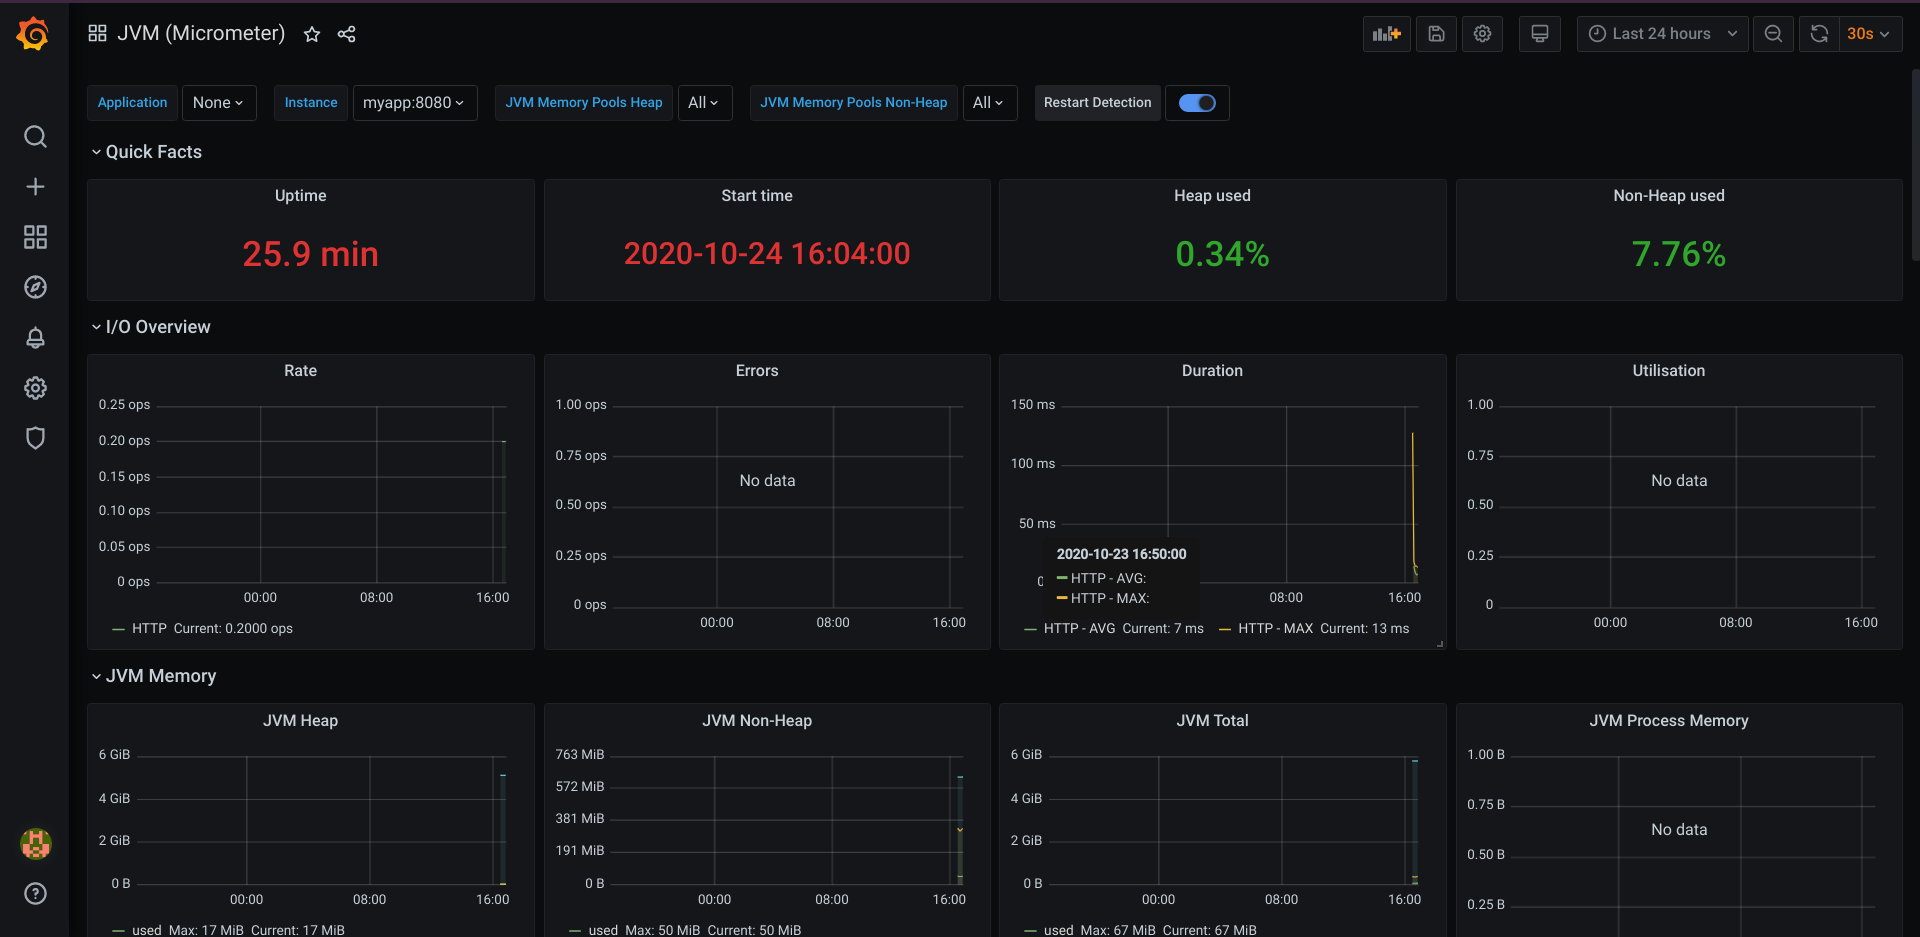Open the Duration panel title menu
Viewport: 1920px width, 937px height.
(1212, 371)
